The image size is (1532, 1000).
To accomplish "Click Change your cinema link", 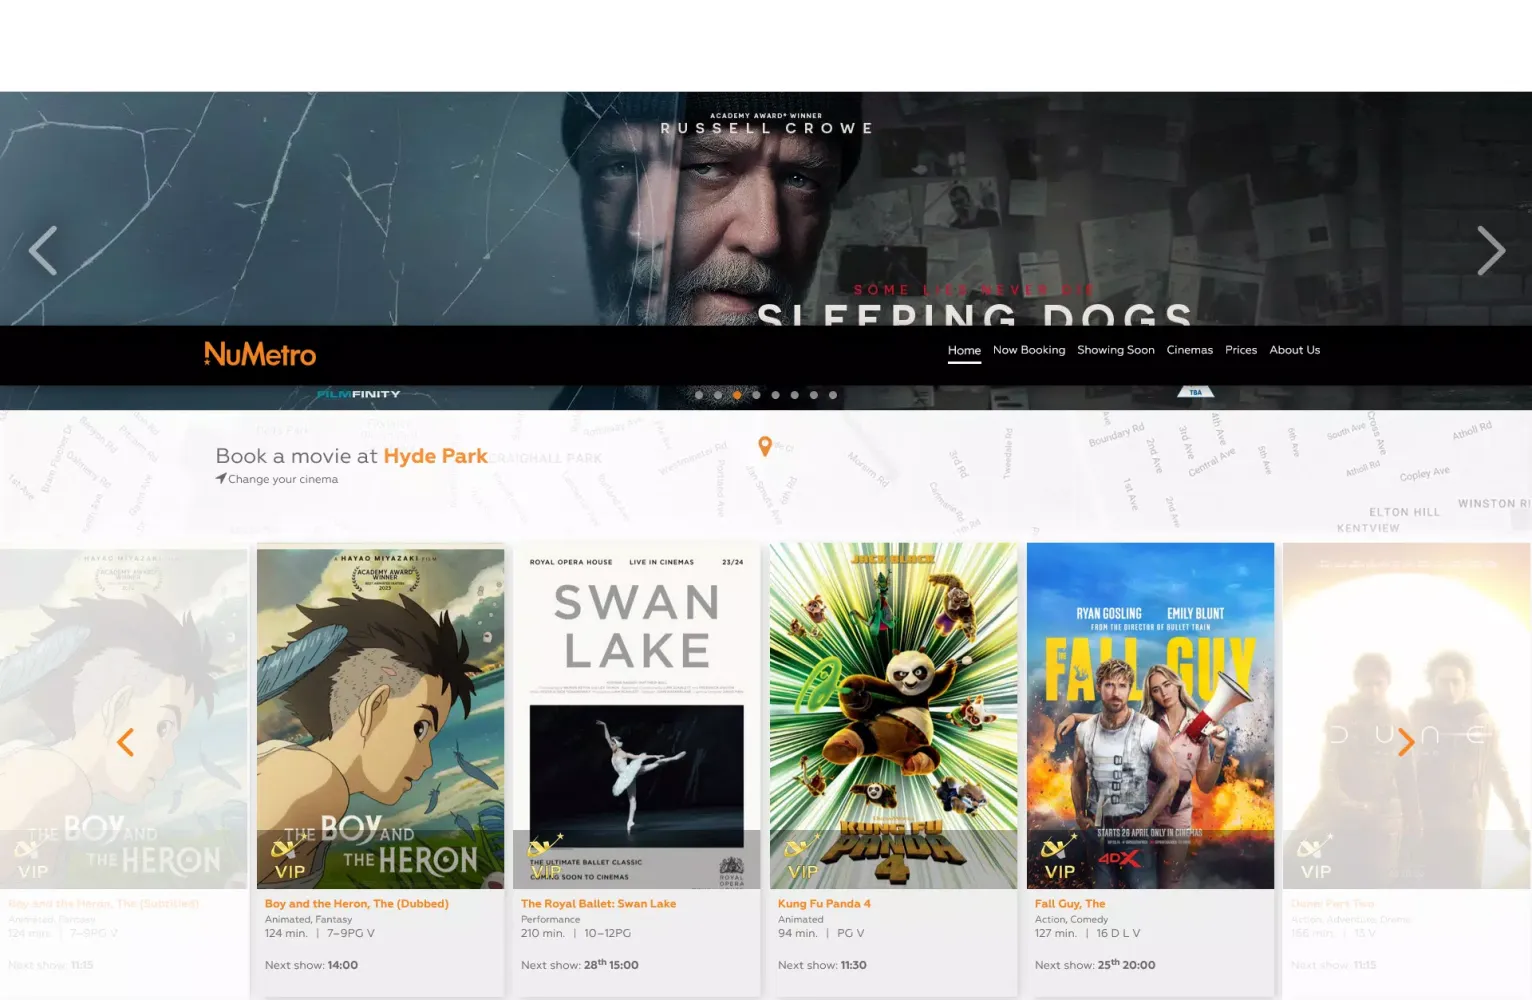I will tap(283, 479).
